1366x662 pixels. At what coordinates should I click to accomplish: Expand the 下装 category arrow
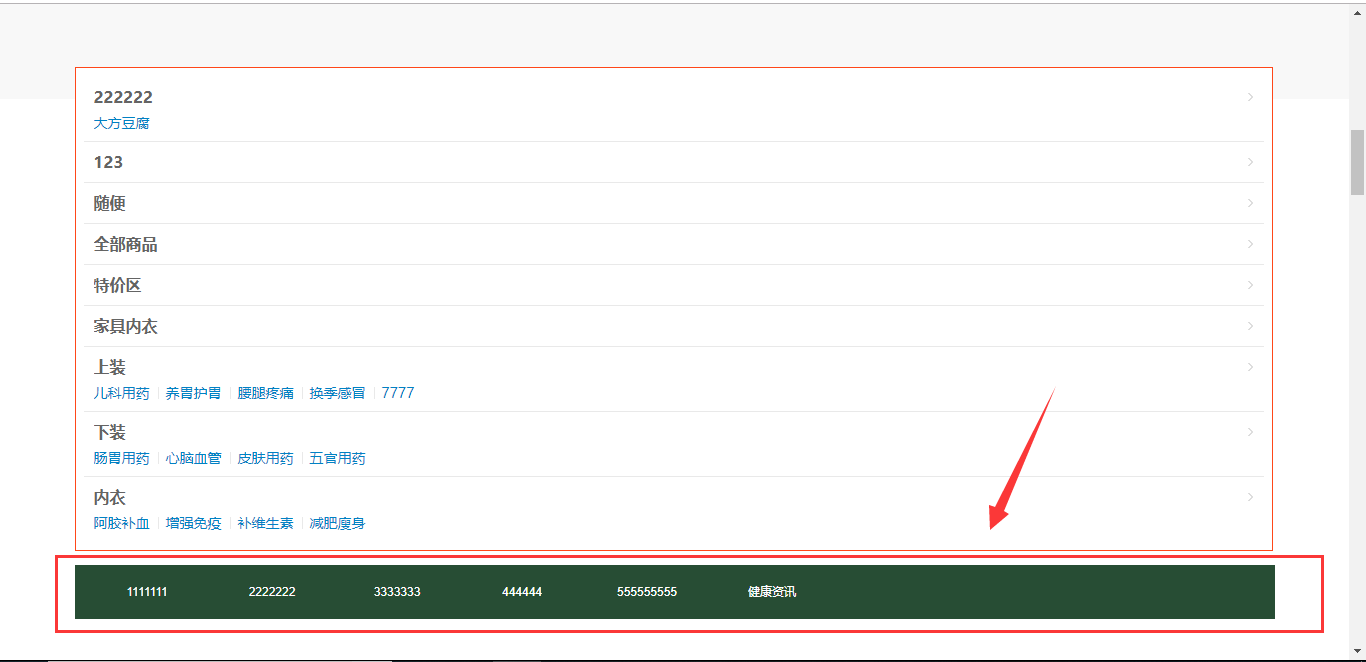(1250, 432)
